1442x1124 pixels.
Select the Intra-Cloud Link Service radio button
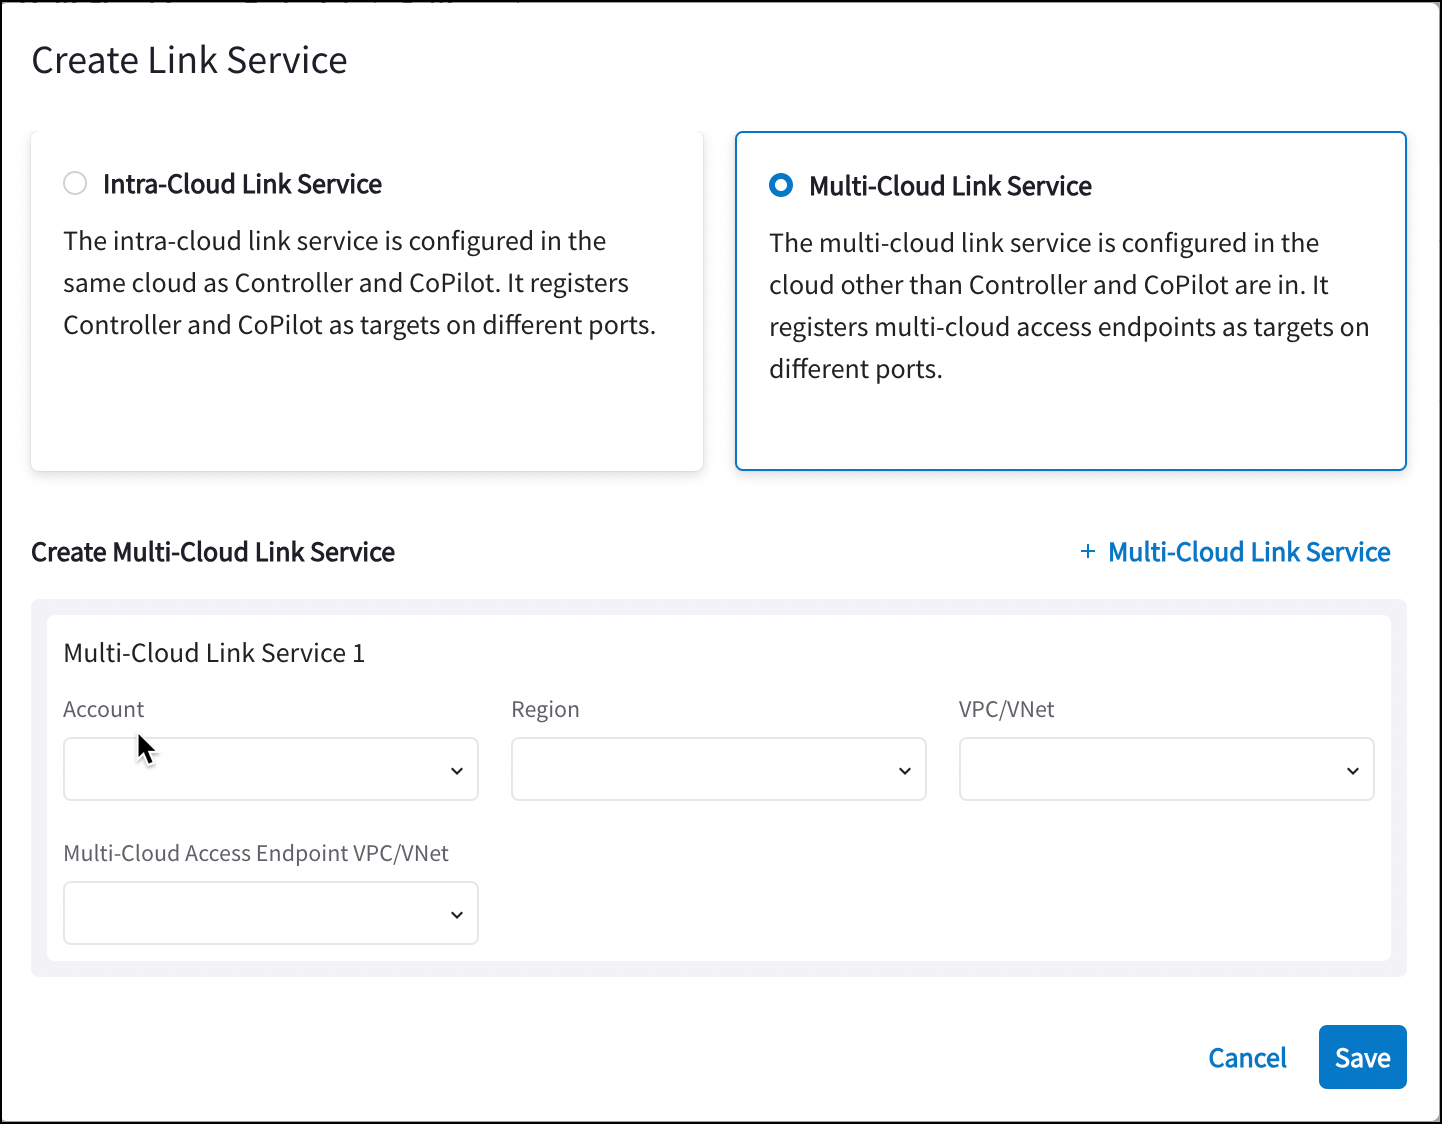coord(75,183)
